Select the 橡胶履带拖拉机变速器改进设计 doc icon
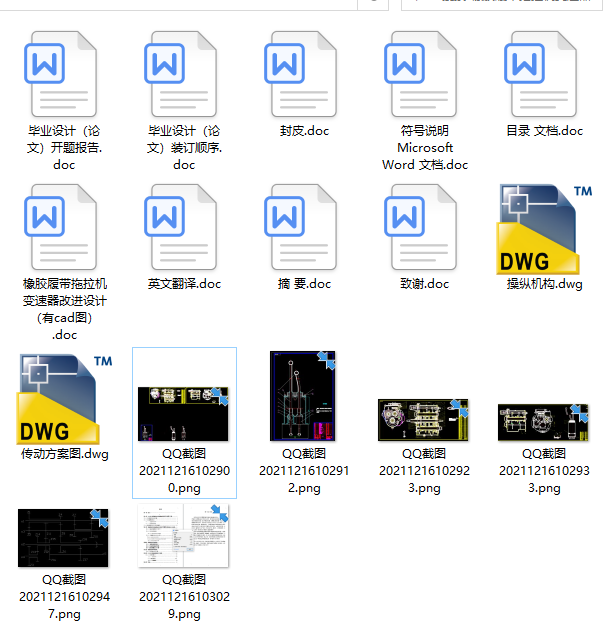The height and width of the screenshot is (632, 615). pyautogui.click(x=60, y=227)
